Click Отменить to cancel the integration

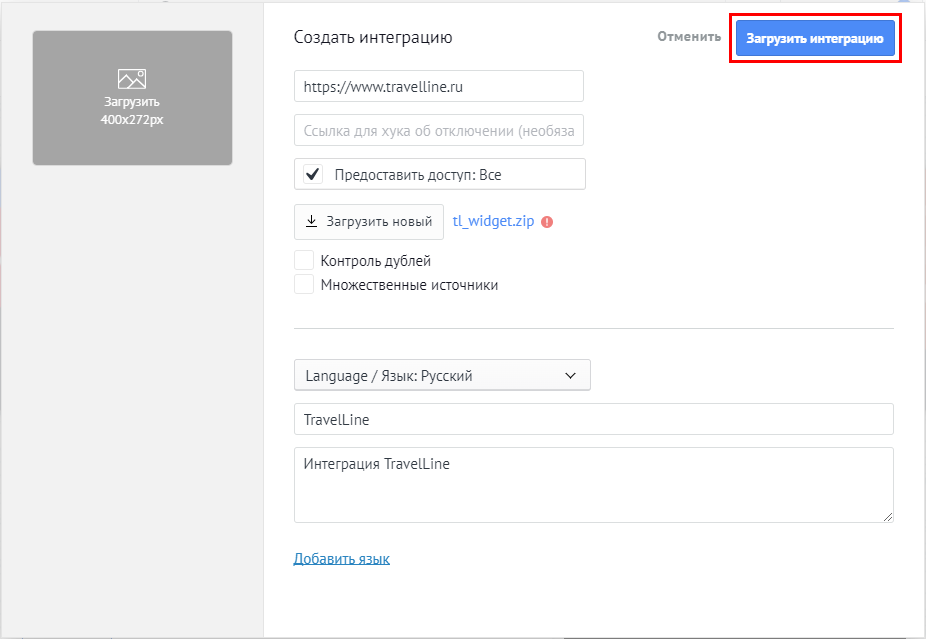689,37
